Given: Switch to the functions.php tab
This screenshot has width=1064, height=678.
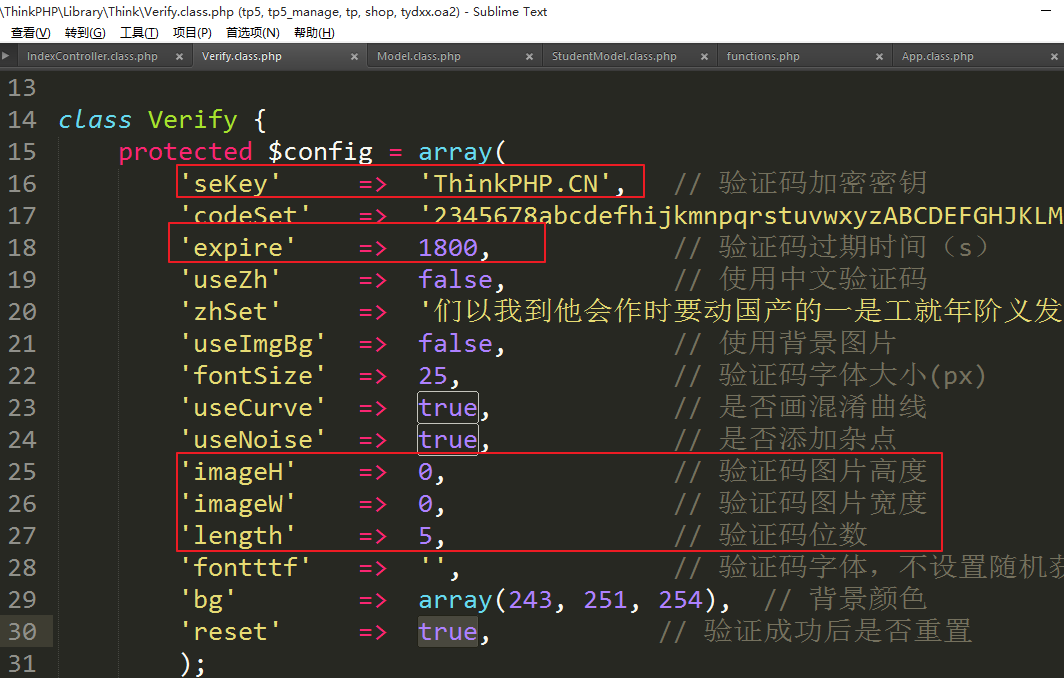Looking at the screenshot, I should point(763,57).
